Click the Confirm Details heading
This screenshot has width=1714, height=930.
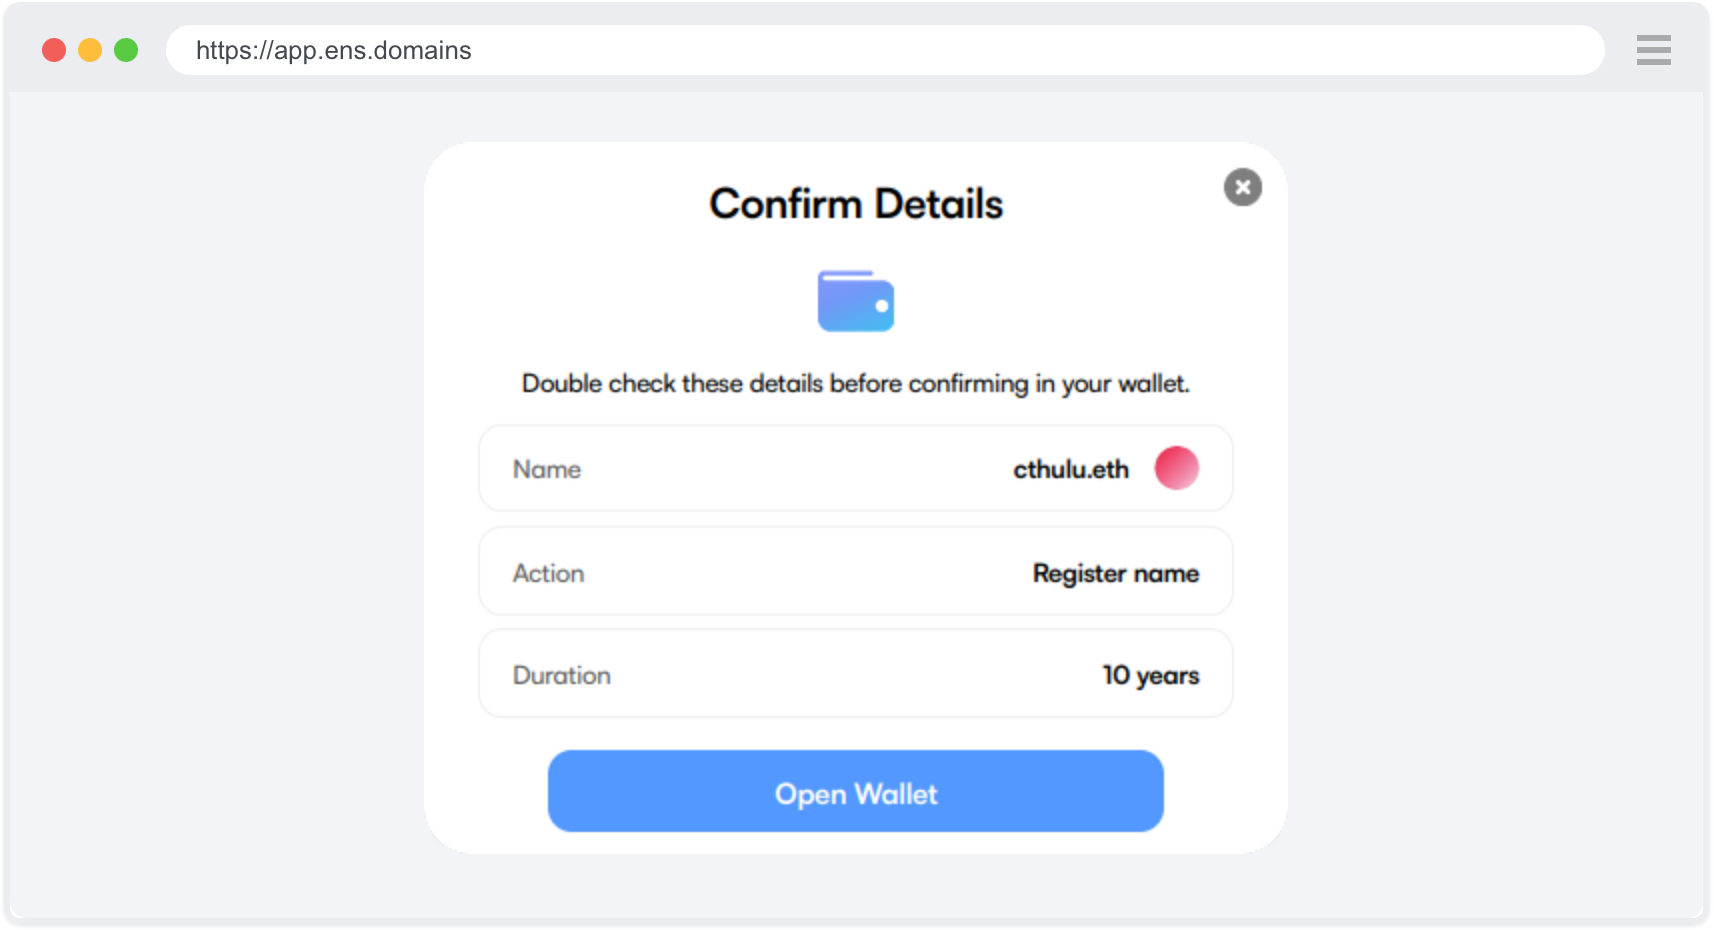tap(856, 204)
